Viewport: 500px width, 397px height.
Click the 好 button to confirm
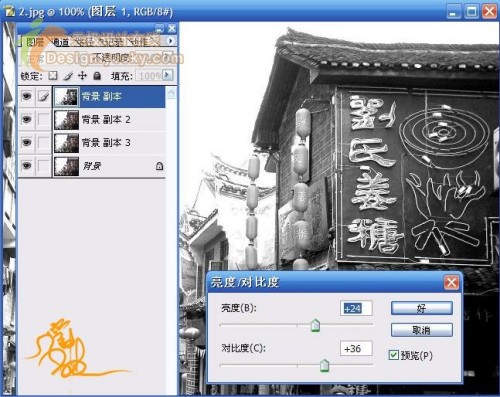(422, 308)
